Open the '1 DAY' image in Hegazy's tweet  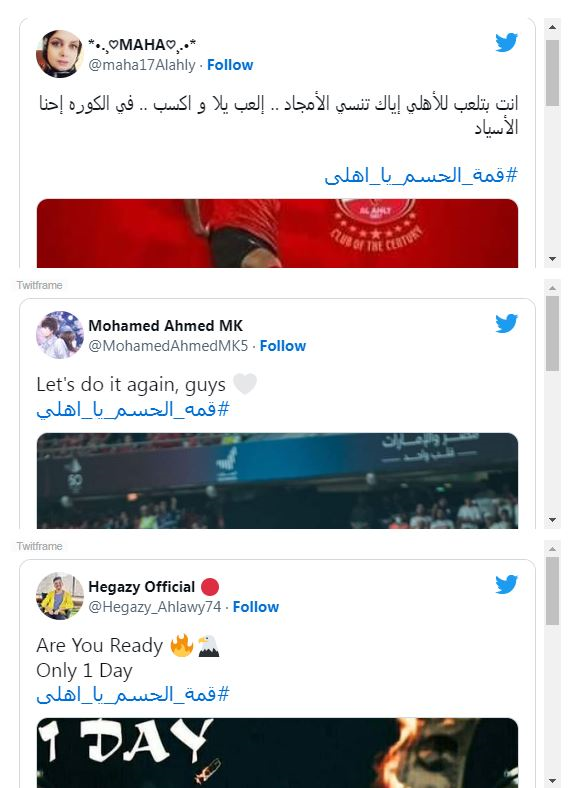click(x=277, y=753)
